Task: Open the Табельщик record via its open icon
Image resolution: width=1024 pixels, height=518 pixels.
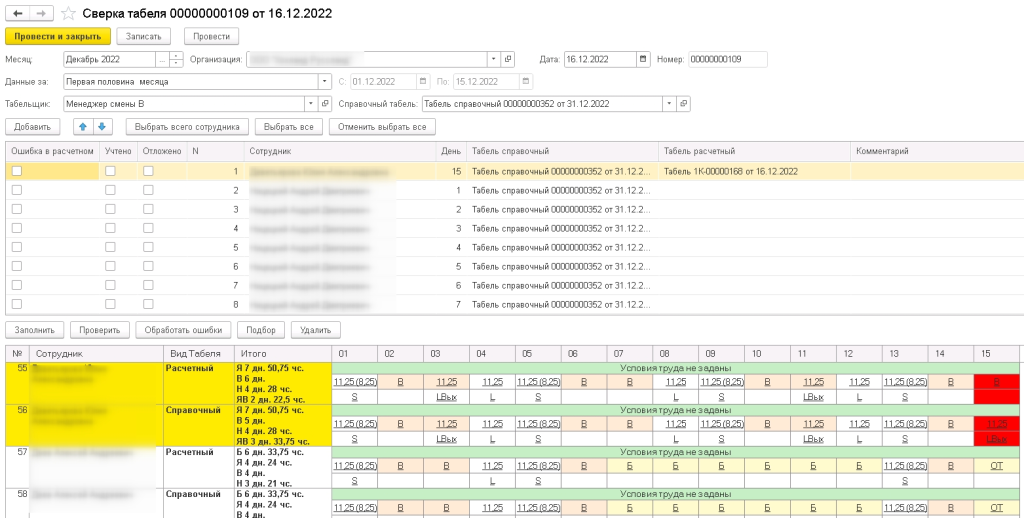Action: click(x=325, y=104)
